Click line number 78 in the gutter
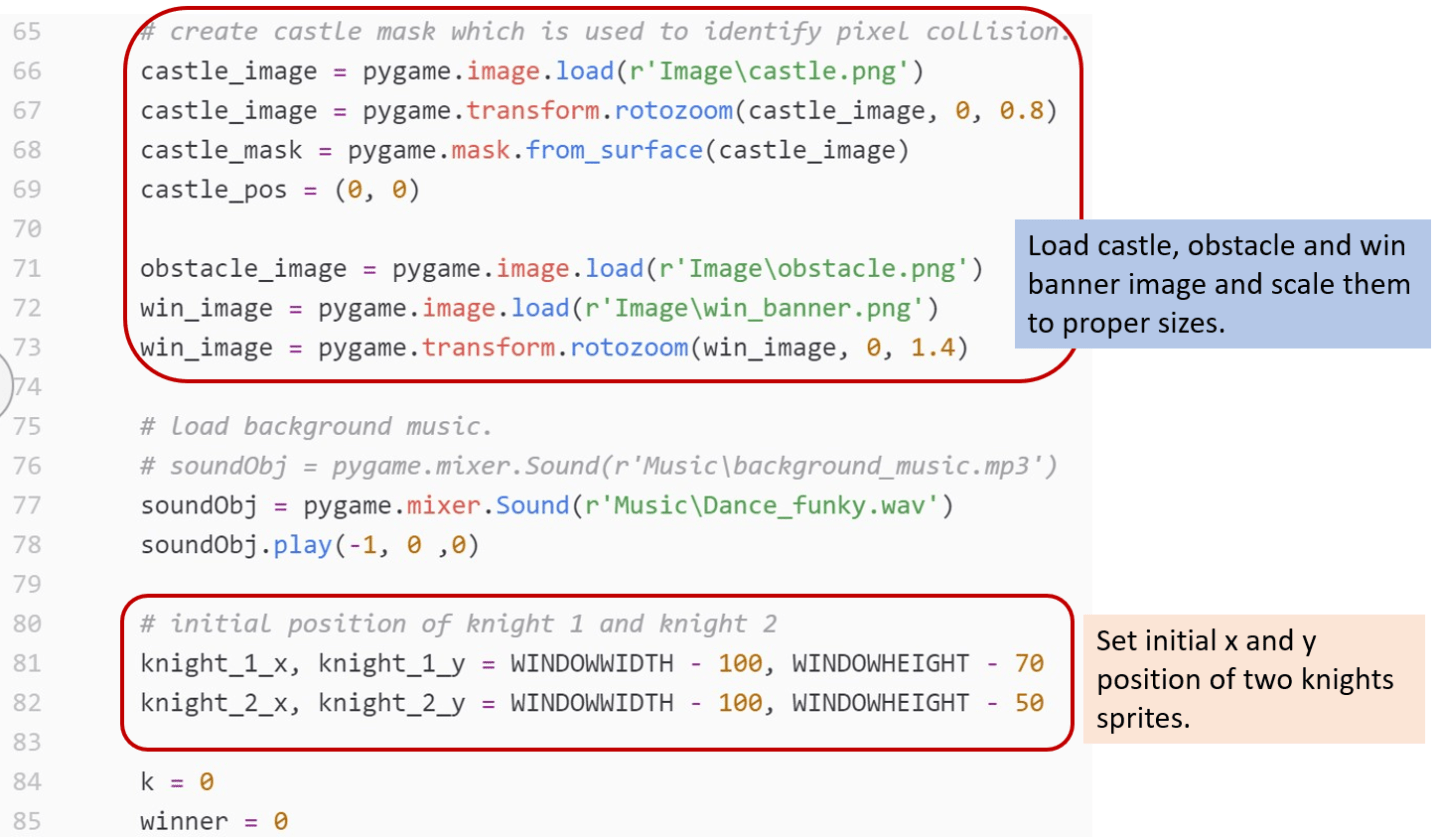The image size is (1439, 837). (27, 545)
